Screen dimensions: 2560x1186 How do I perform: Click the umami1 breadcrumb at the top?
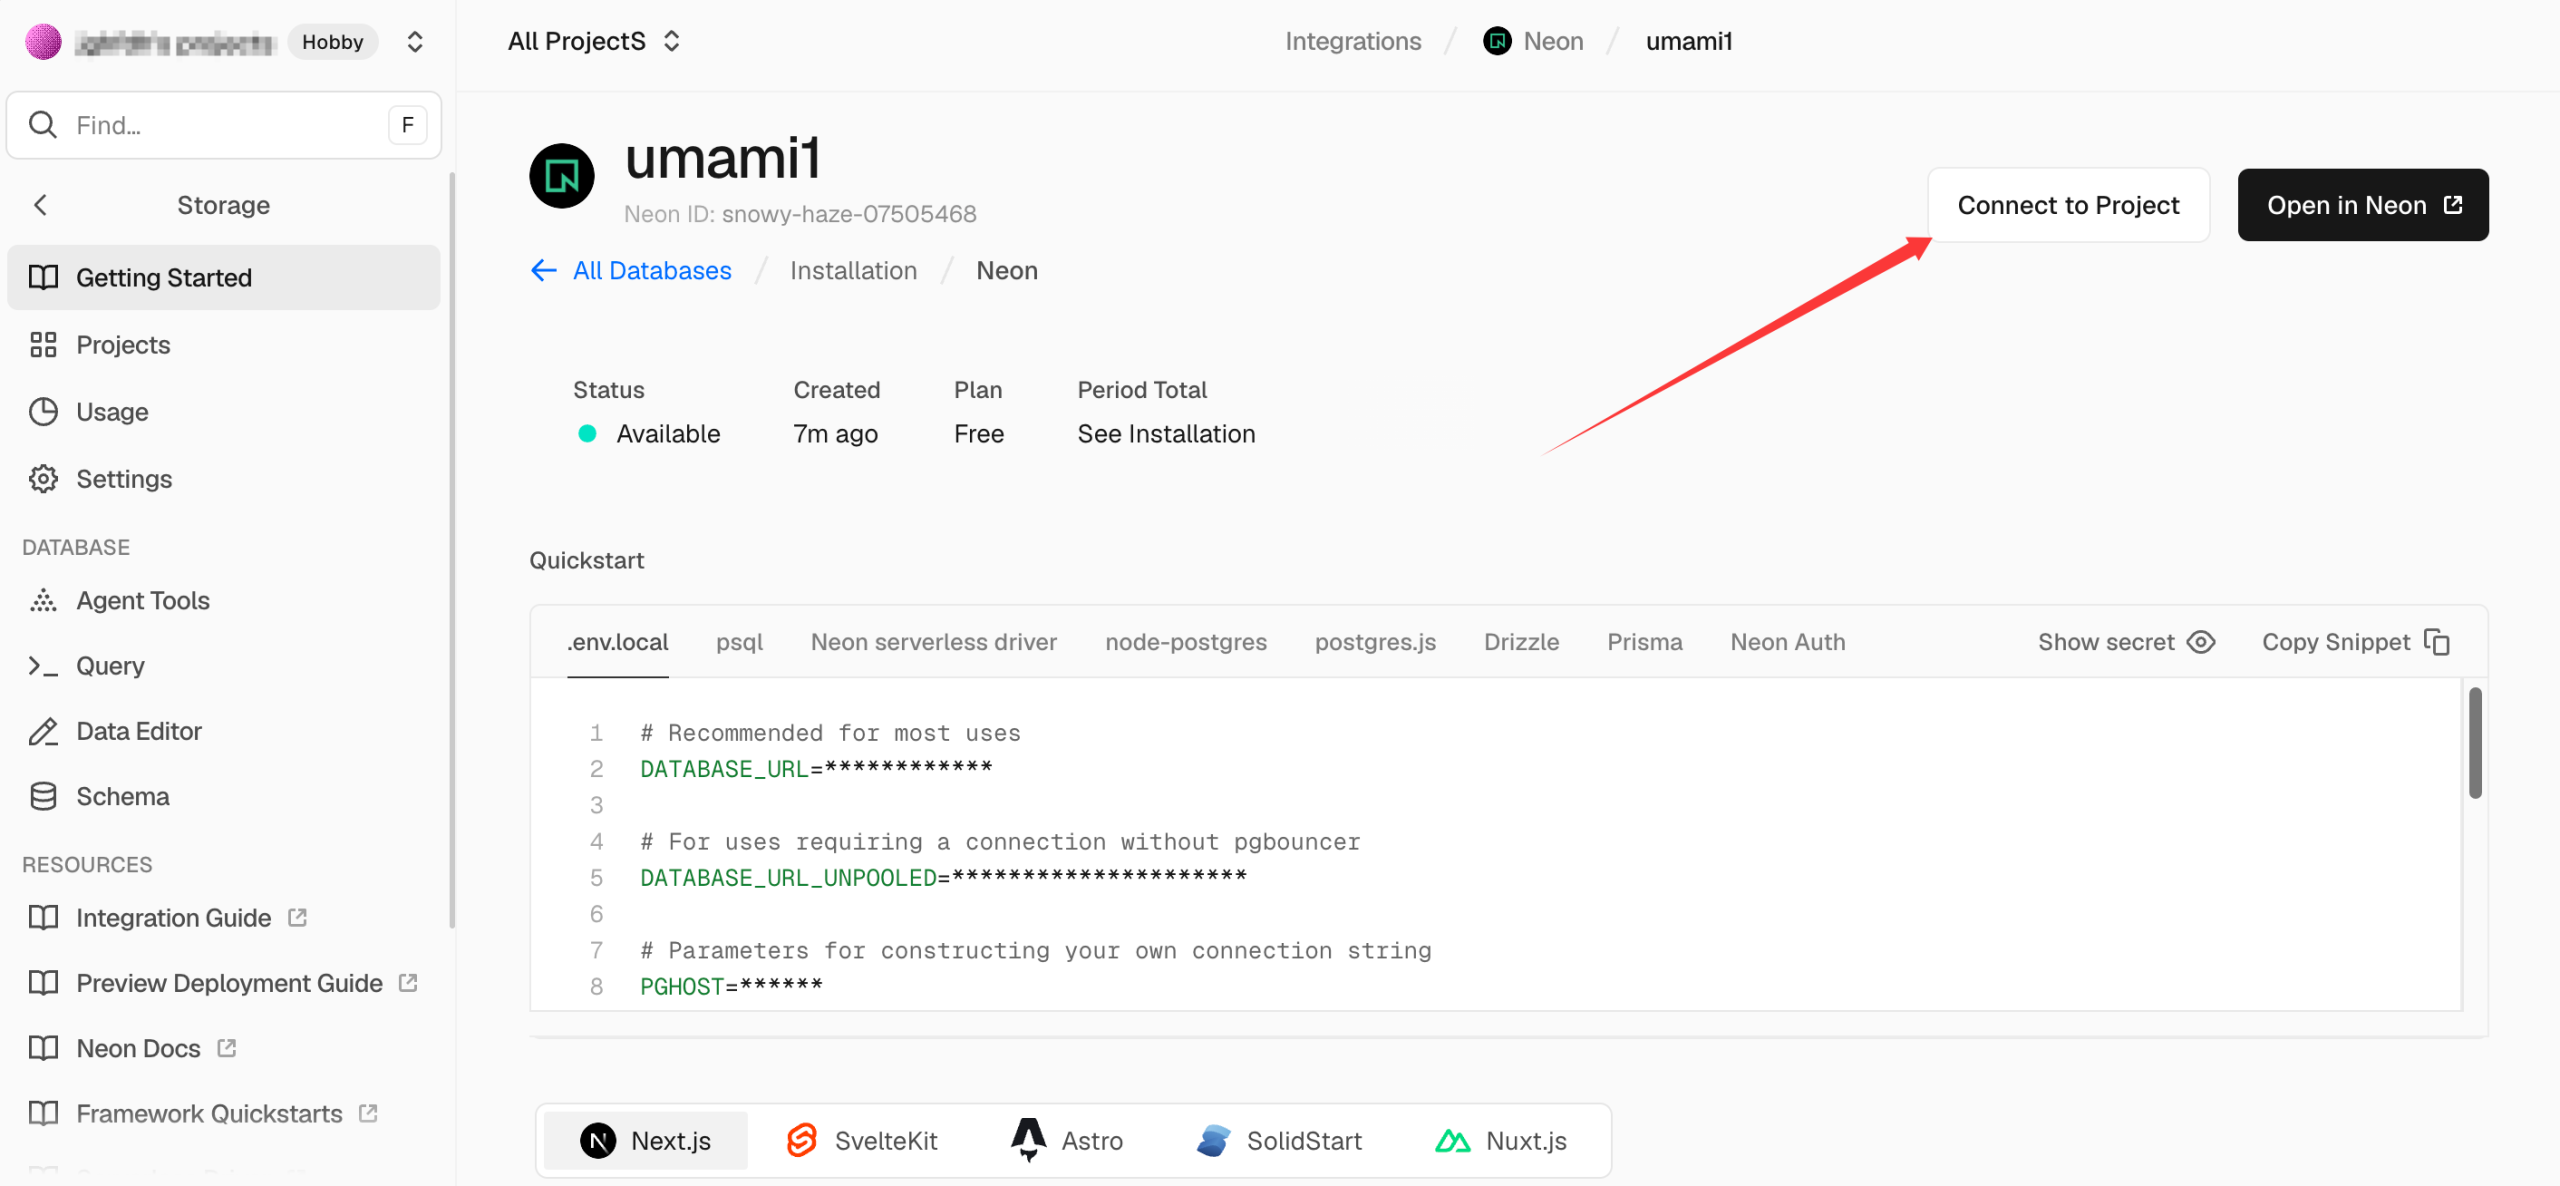point(1689,41)
